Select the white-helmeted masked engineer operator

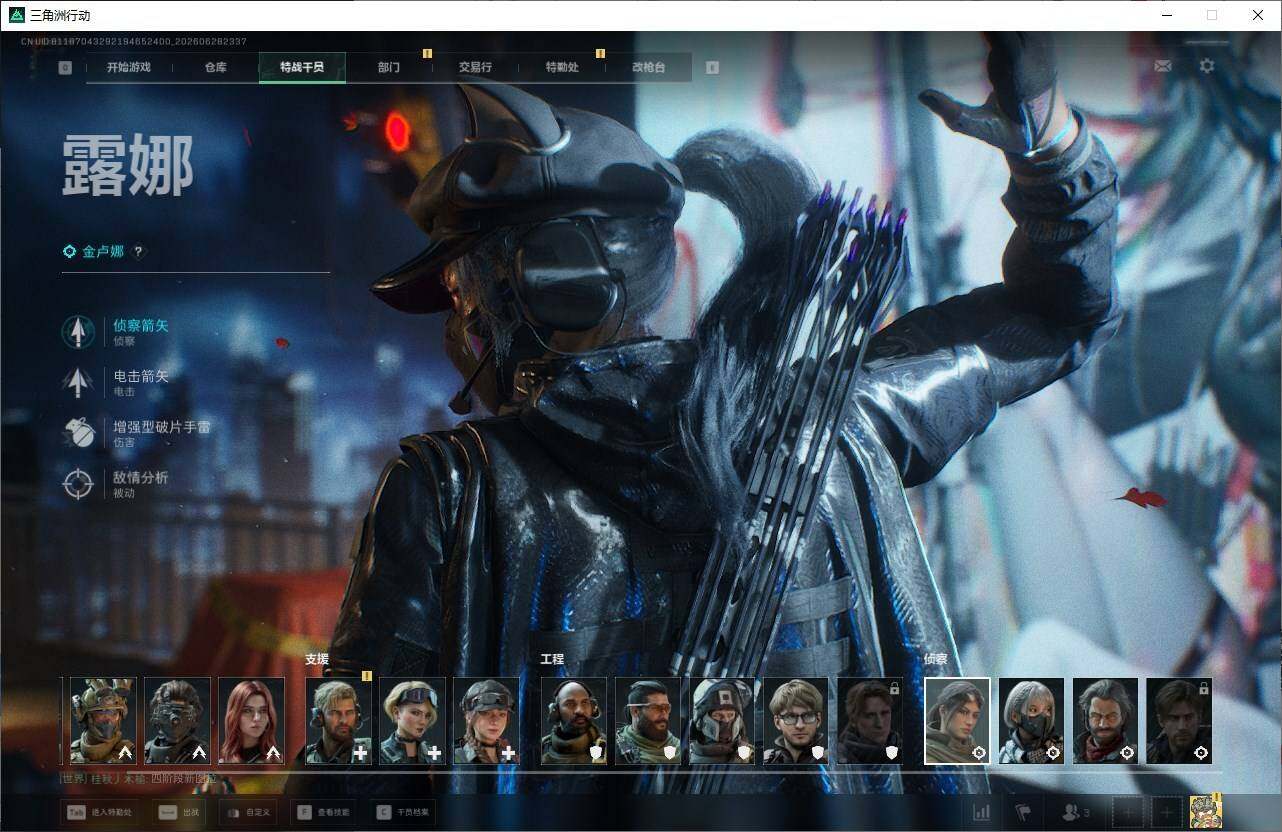[722, 721]
